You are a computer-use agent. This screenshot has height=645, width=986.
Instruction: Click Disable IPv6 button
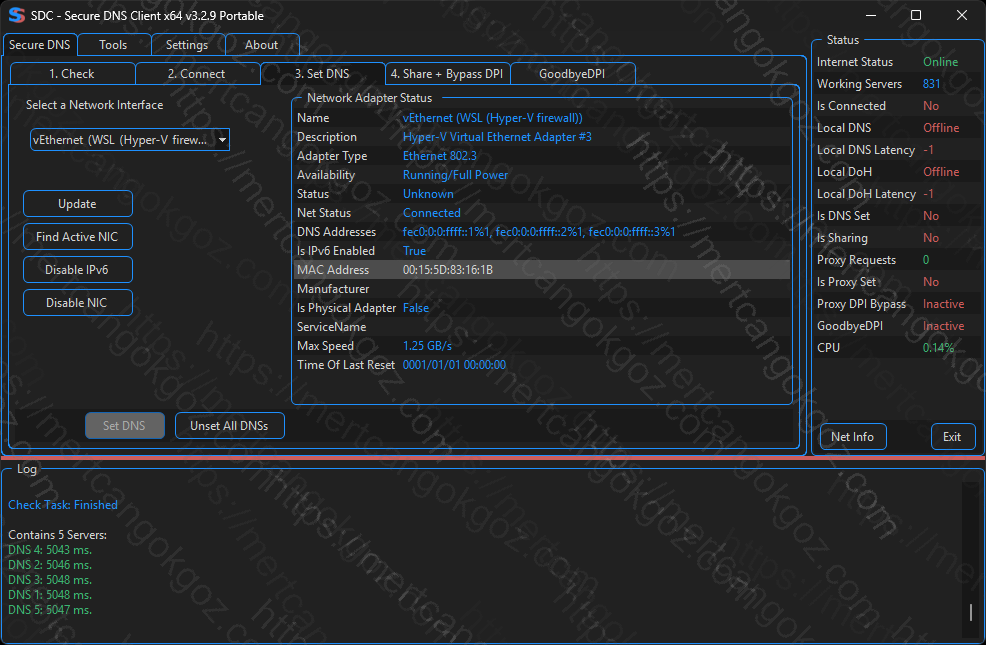tap(77, 270)
